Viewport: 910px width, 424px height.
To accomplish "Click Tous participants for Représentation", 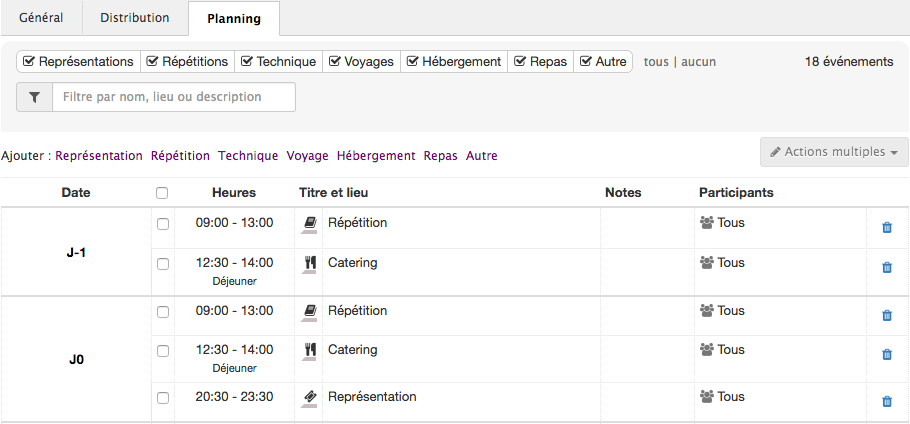I will pyautogui.click(x=731, y=397).
